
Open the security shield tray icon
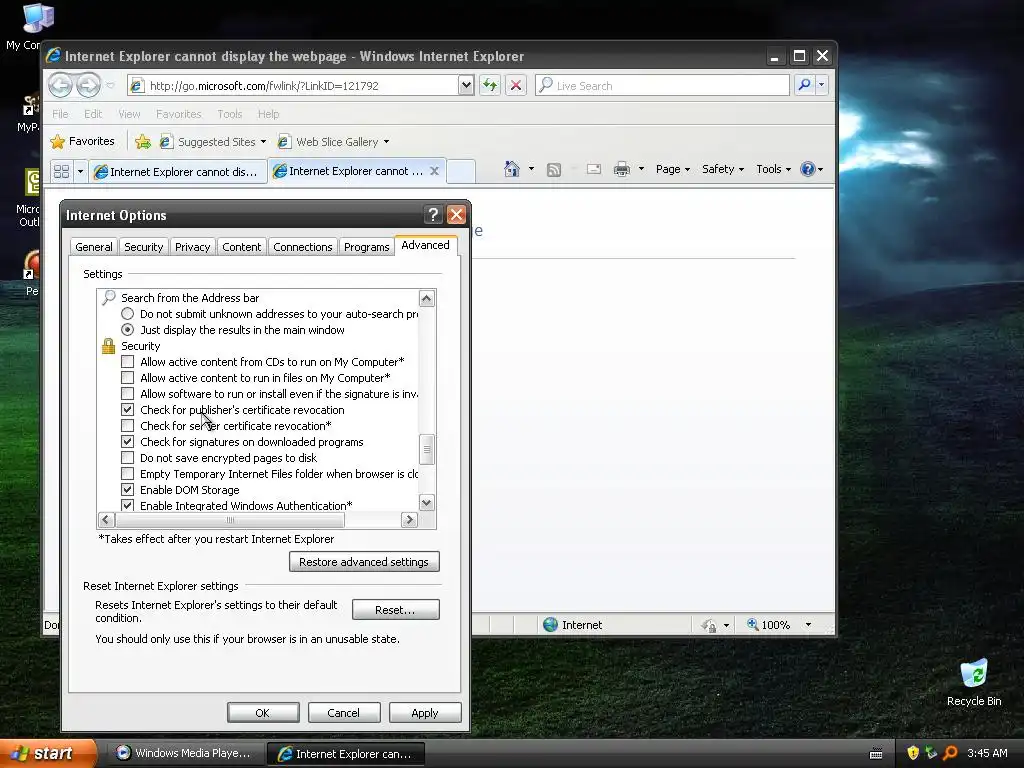click(x=913, y=753)
